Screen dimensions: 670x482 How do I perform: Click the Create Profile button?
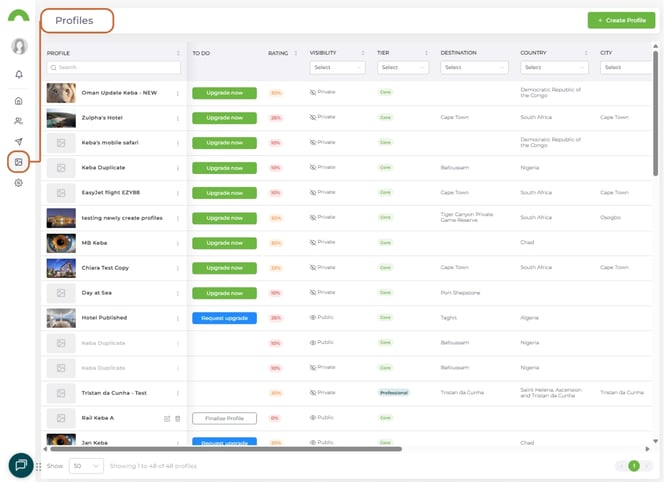pos(615,20)
